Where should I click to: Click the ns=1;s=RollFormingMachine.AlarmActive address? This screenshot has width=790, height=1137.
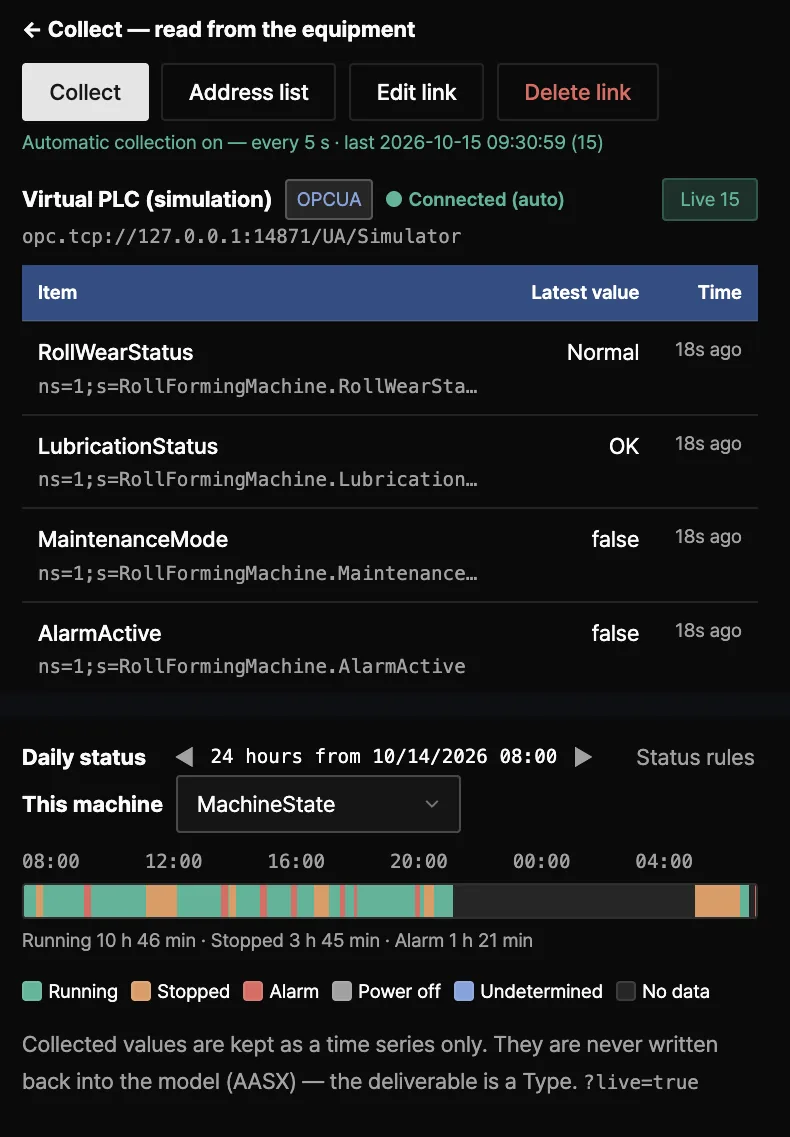(252, 666)
